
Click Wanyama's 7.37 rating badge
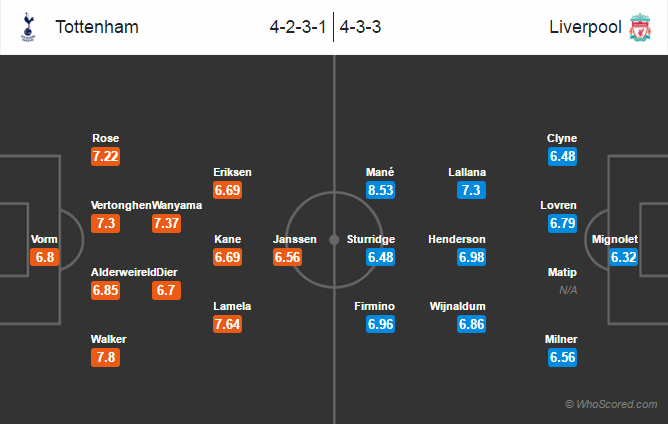166,223
